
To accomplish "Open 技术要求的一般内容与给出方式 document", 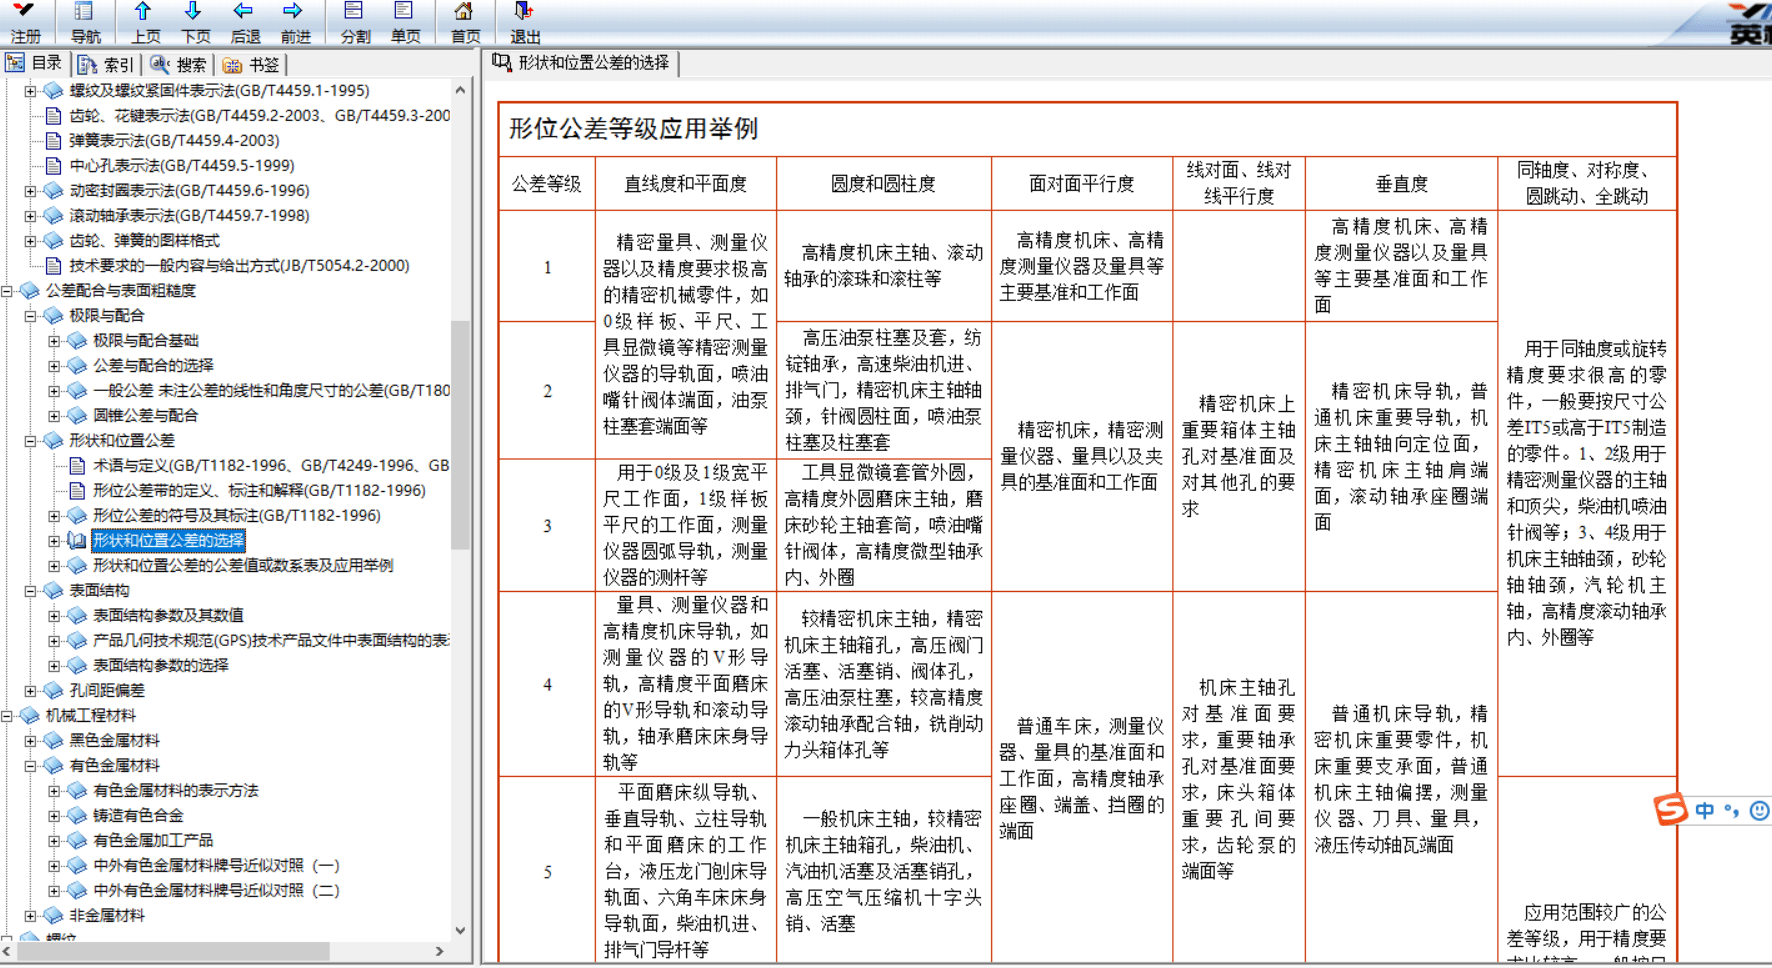I will click(239, 266).
